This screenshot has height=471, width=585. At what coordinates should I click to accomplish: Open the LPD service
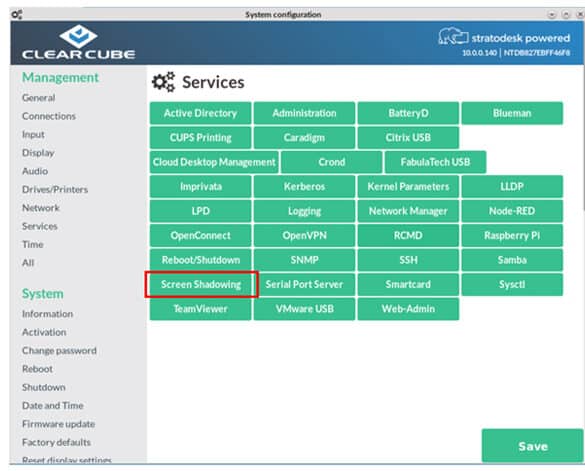[x=200, y=211]
